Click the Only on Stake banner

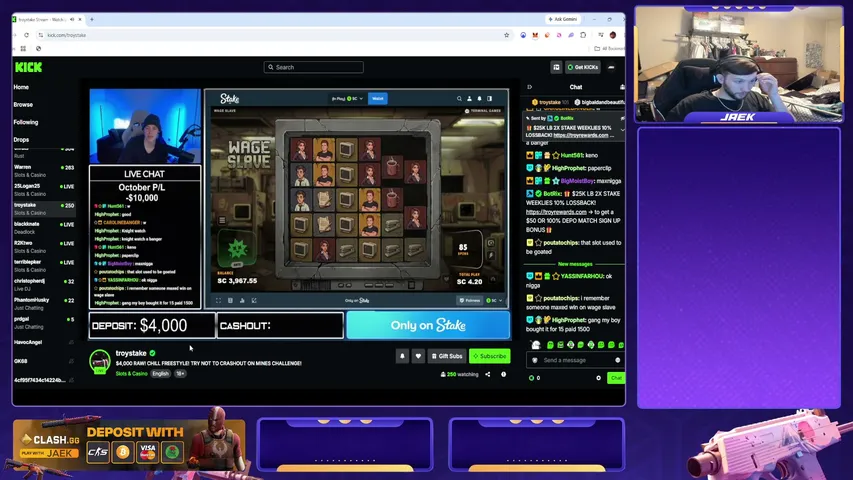pos(428,325)
